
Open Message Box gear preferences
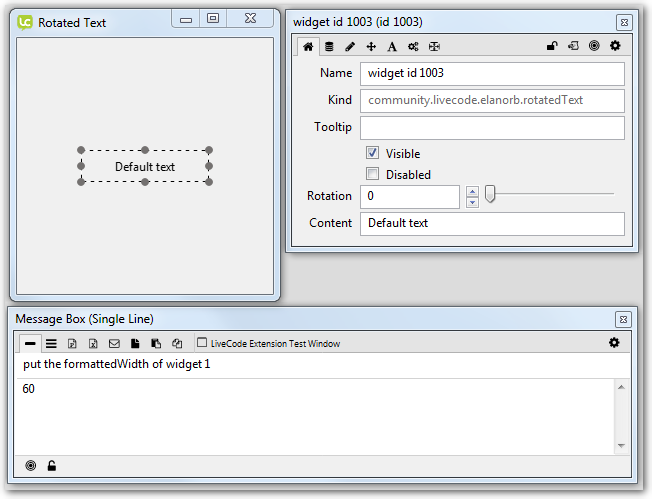click(x=614, y=343)
